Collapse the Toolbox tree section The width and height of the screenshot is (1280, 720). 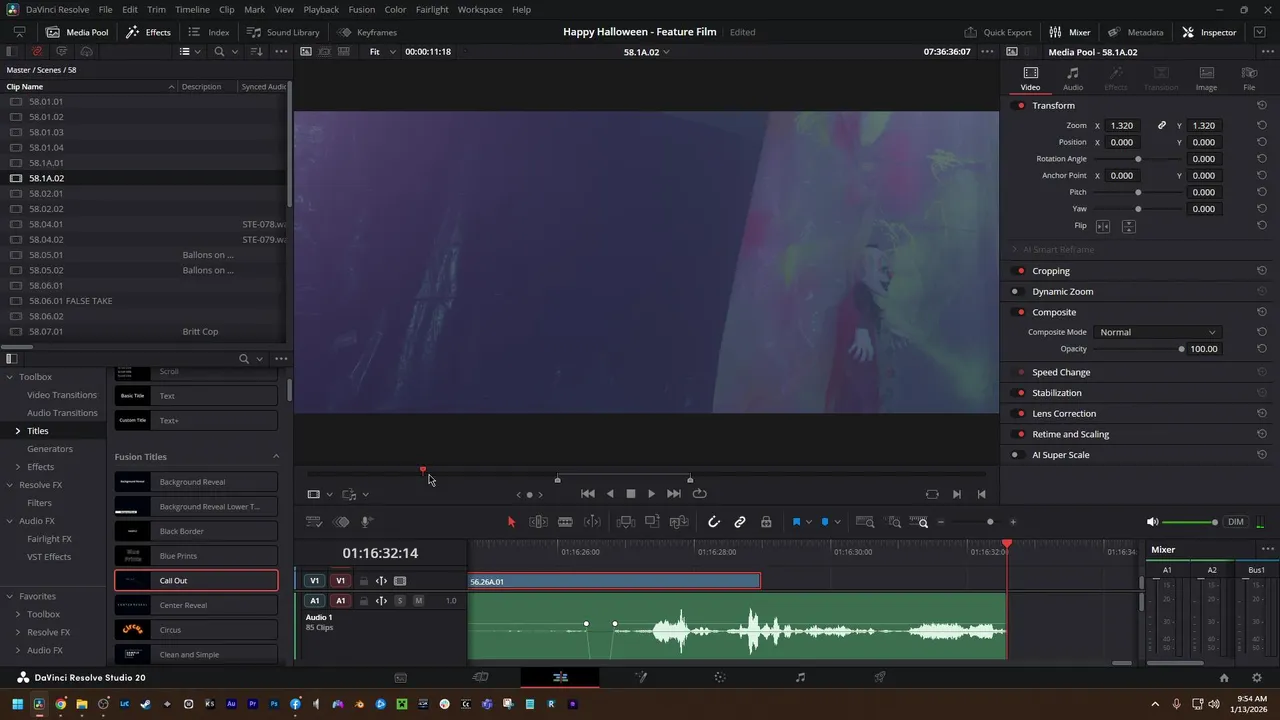9,377
